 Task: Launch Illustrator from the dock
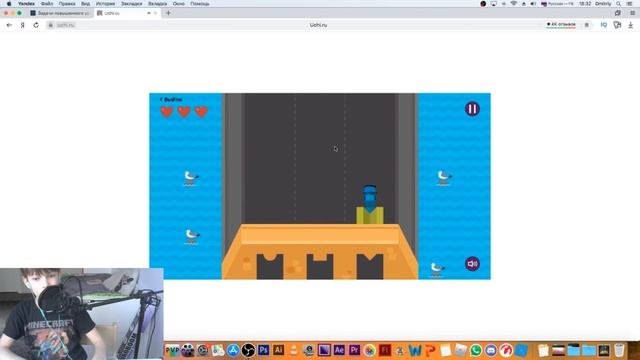[278, 350]
